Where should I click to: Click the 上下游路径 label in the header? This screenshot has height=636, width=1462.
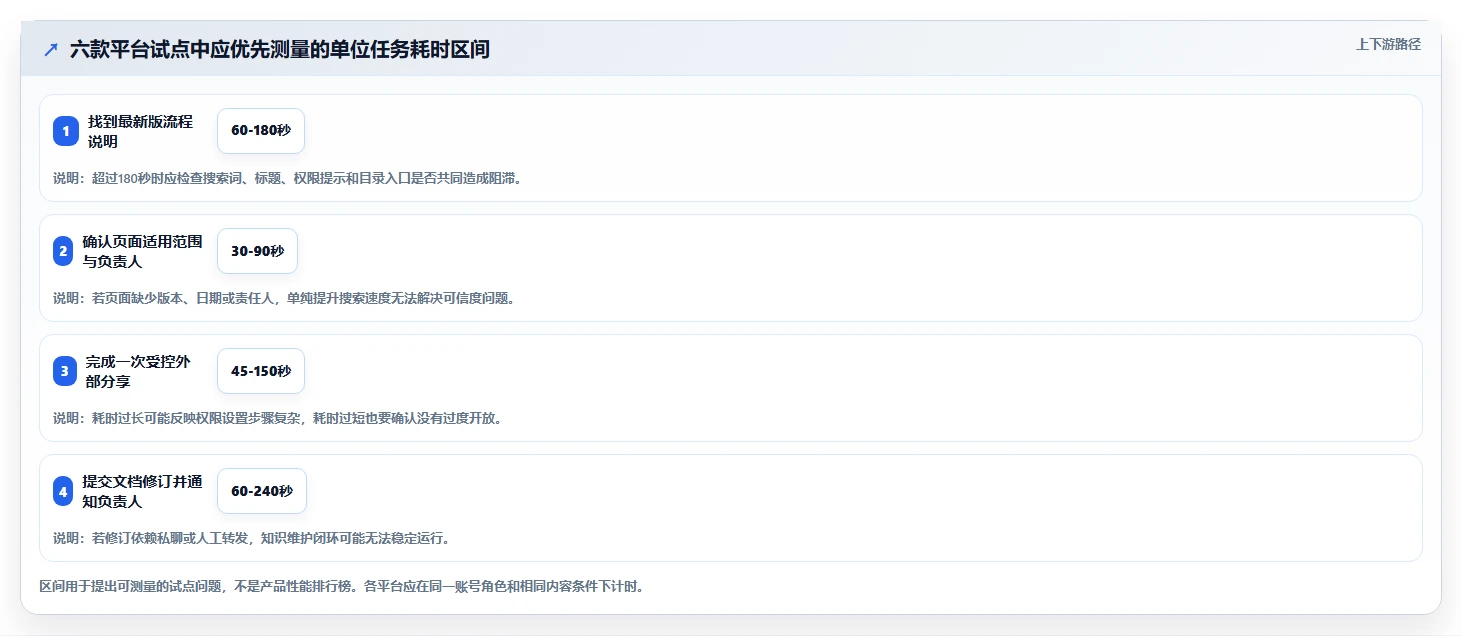click(x=1388, y=44)
